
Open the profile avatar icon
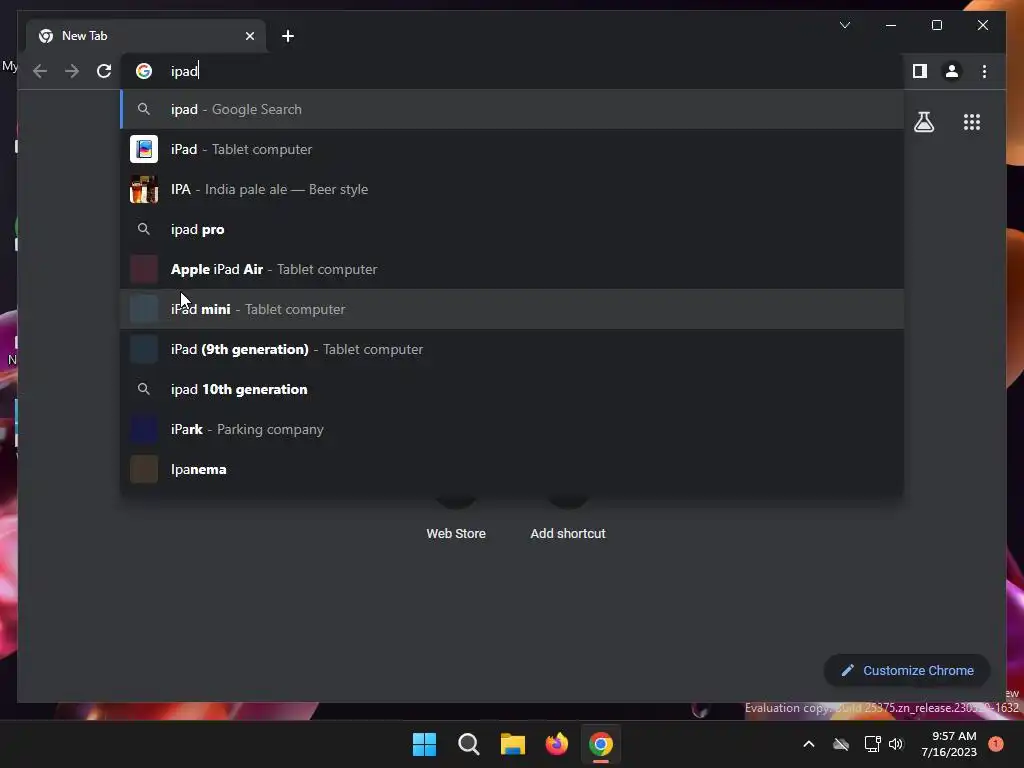(952, 71)
